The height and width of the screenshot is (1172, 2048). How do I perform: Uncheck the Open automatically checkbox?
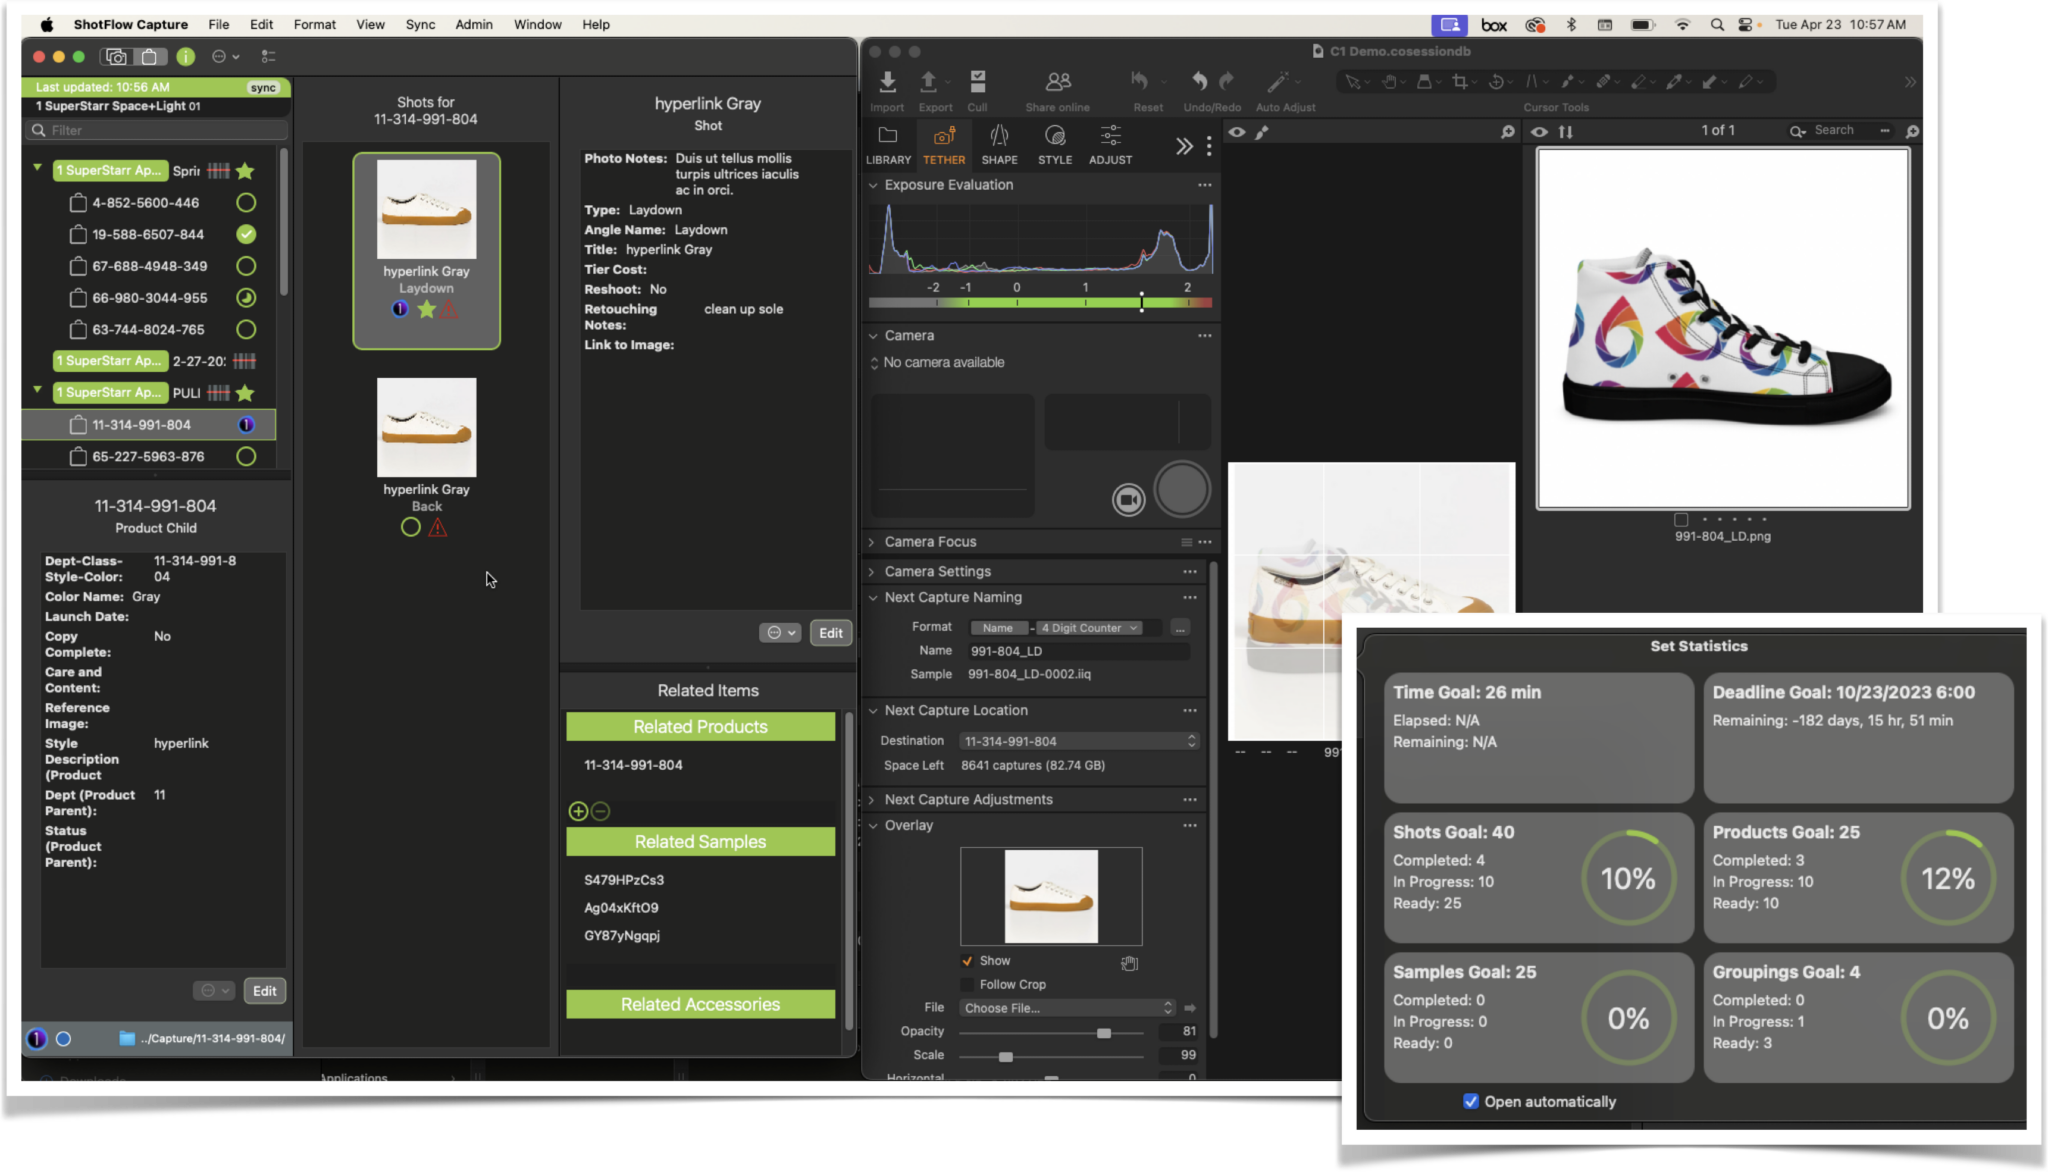tap(1470, 1101)
